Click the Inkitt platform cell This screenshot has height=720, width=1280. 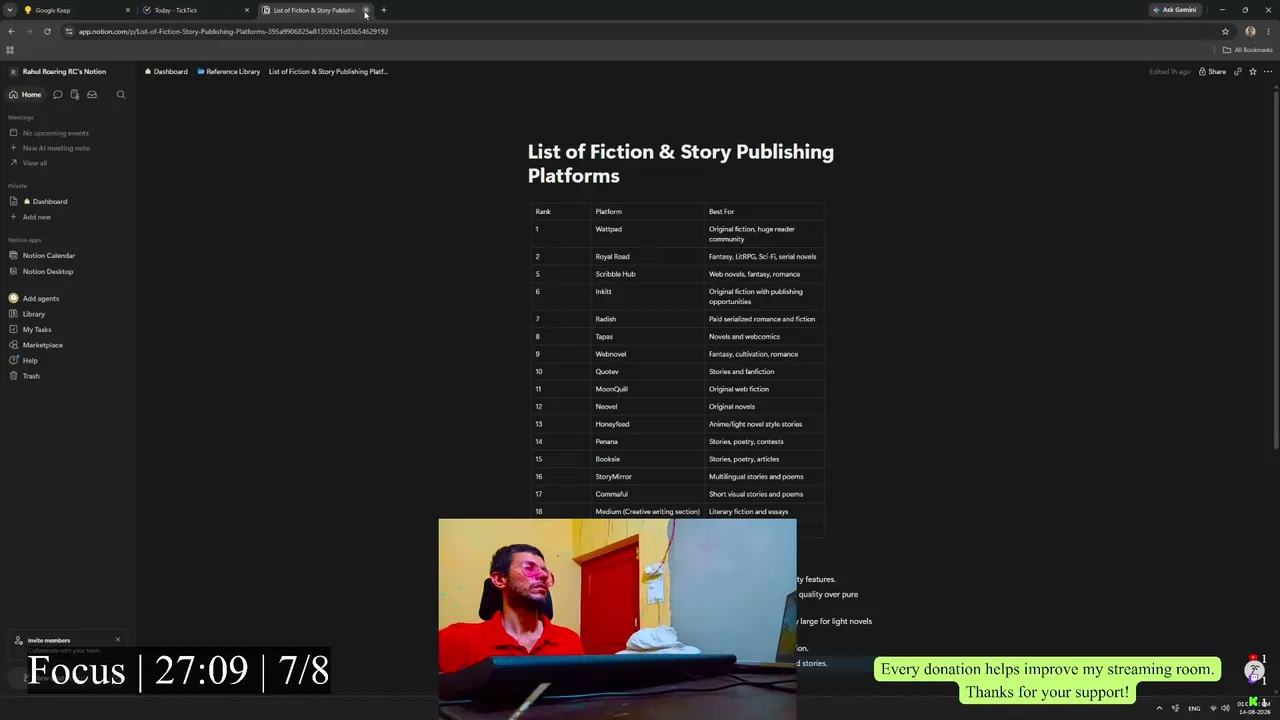pos(648,296)
